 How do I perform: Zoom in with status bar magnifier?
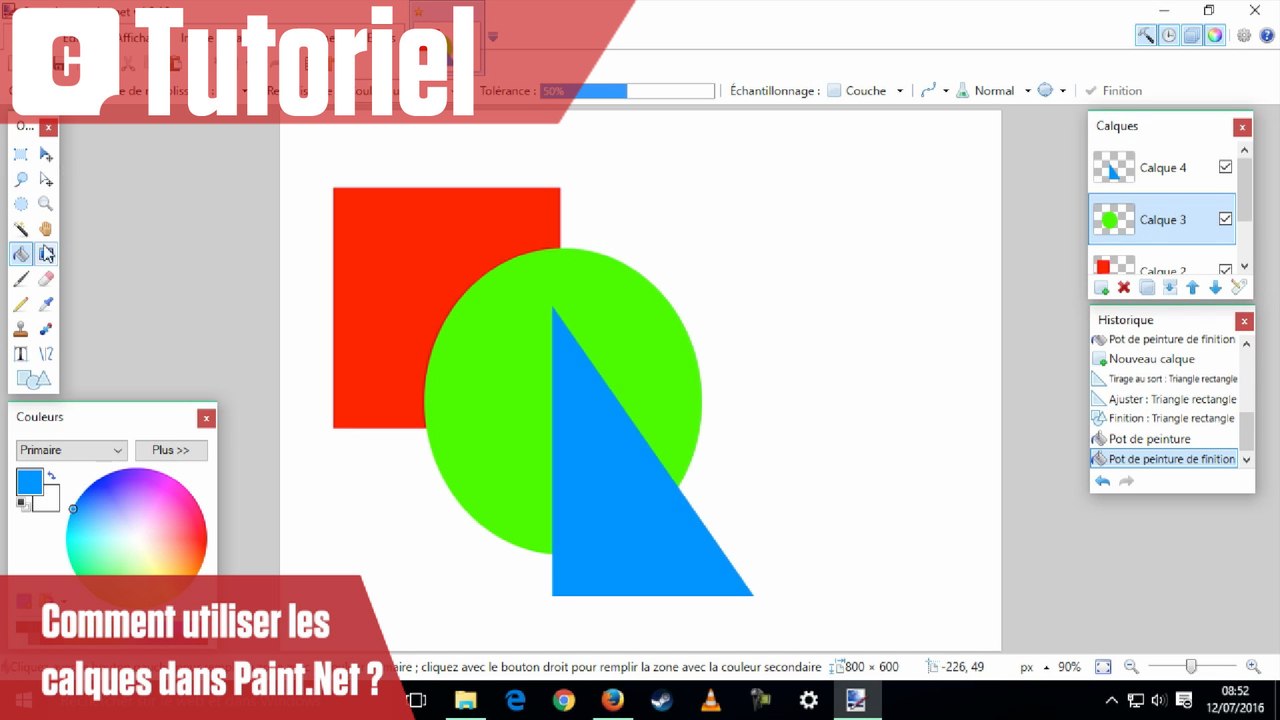point(1253,666)
